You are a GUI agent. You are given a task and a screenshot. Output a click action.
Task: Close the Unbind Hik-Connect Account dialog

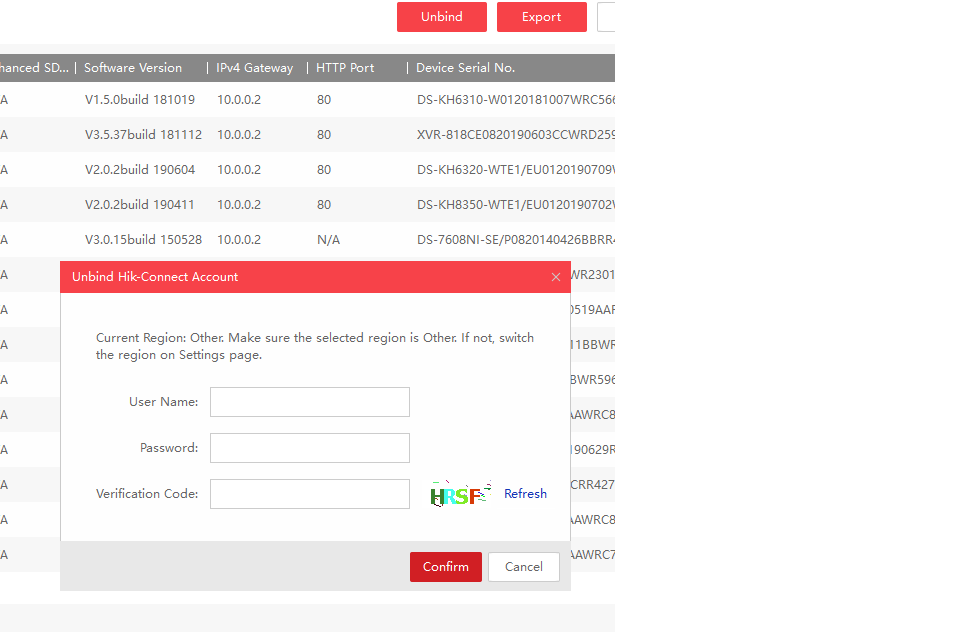coord(555,277)
